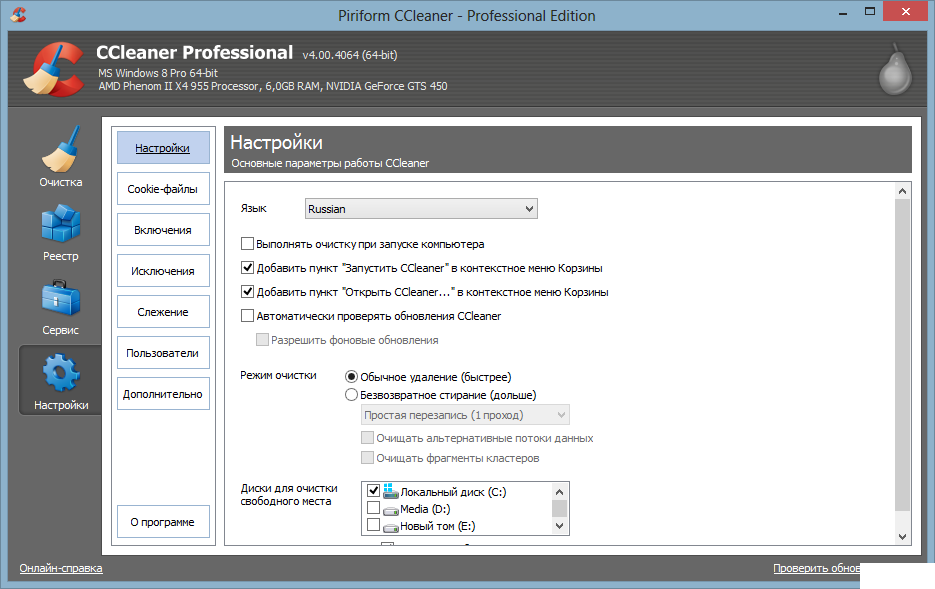This screenshot has width=935, height=589.
Task: Click the CCleaner logo in header
Action: pyautogui.click(x=50, y=68)
